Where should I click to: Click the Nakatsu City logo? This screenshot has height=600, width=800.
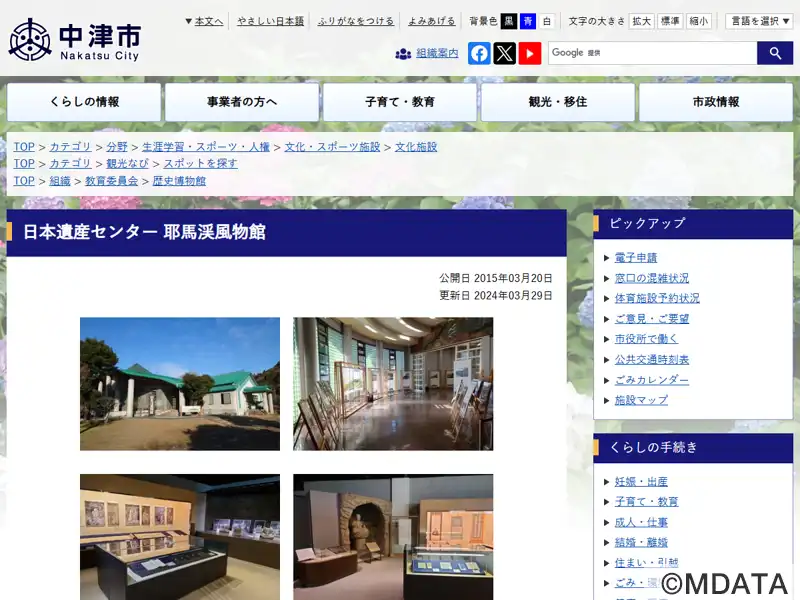(x=74, y=40)
